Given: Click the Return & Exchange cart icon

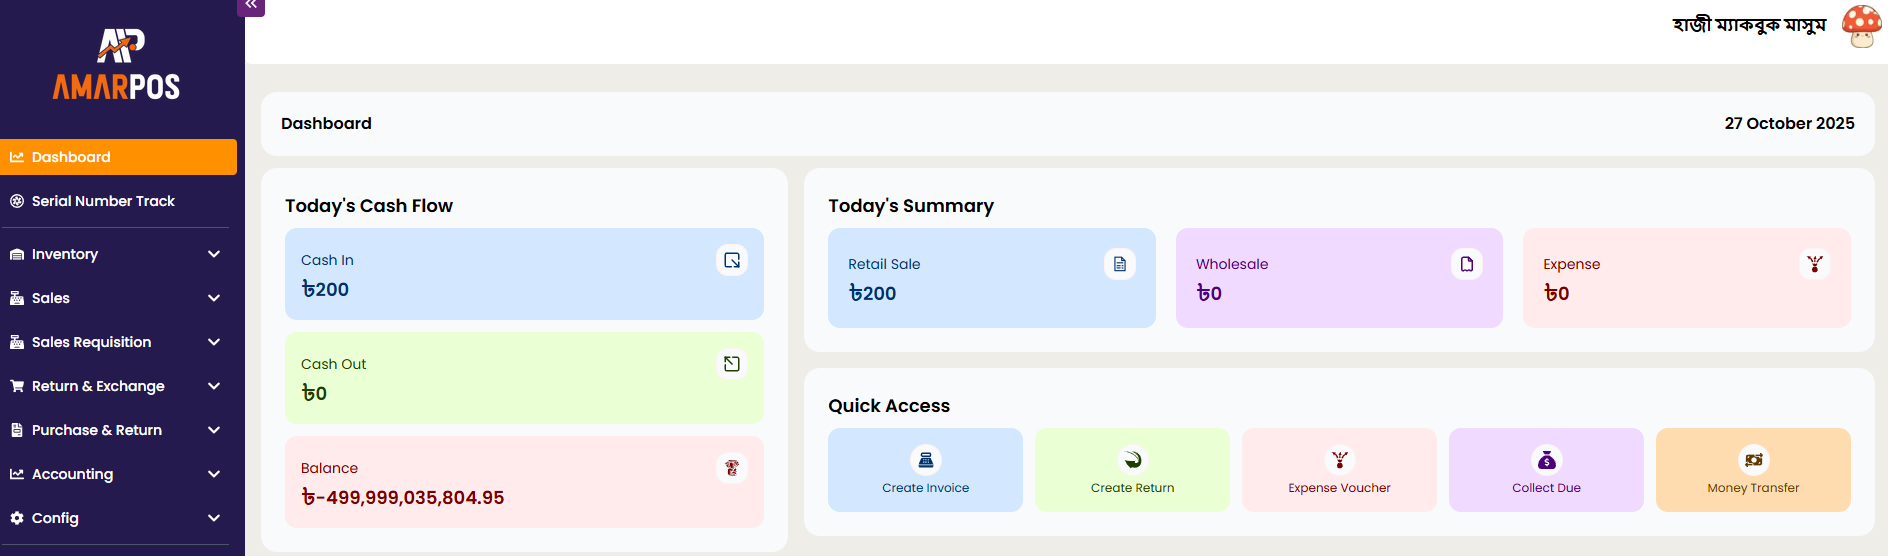Looking at the screenshot, I should (17, 386).
